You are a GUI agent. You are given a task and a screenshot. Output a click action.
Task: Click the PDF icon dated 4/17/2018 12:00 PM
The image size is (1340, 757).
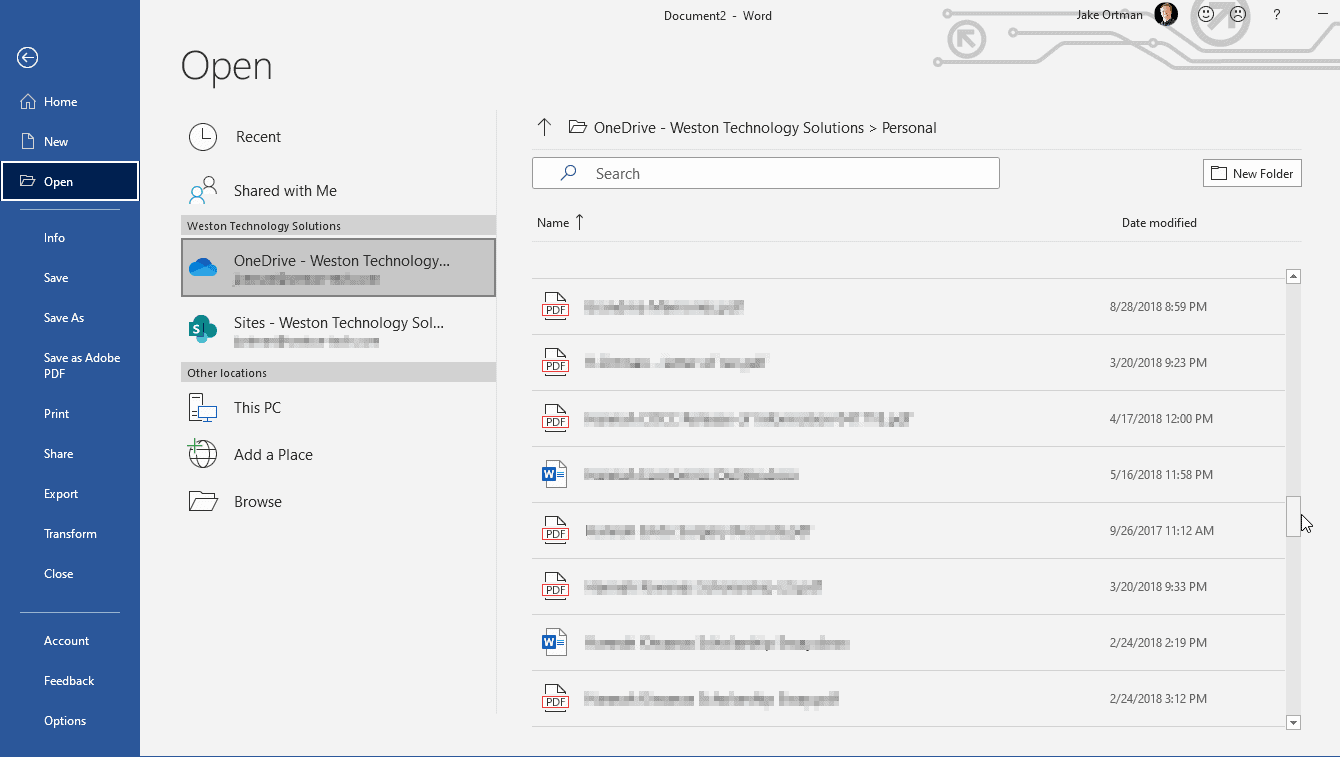click(555, 418)
